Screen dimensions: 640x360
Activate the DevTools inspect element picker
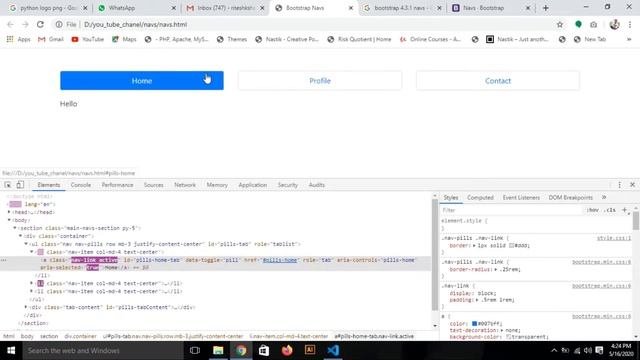click(x=8, y=185)
